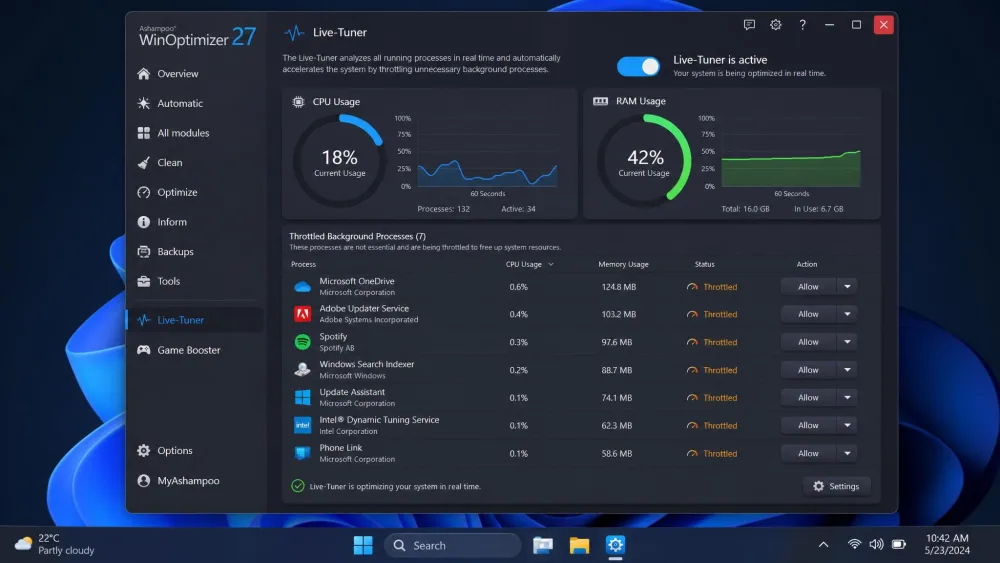Toggle the Live-Tuner active switch off

[638, 66]
